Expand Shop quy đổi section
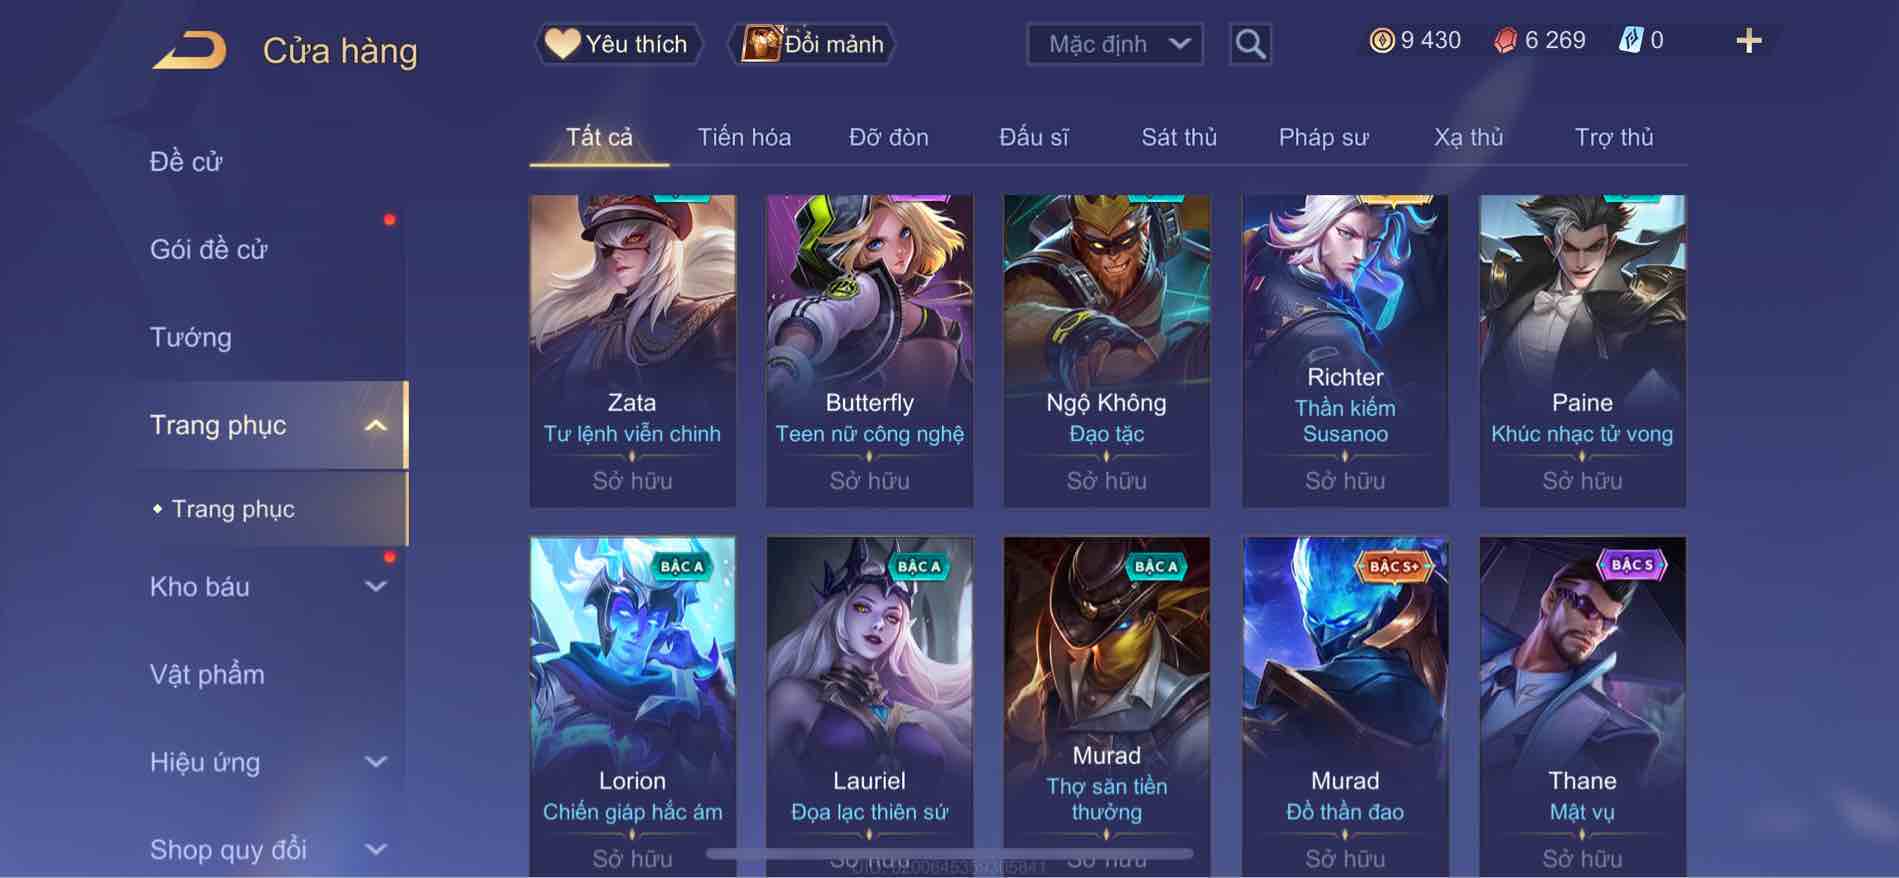The image size is (1899, 878). coord(375,850)
